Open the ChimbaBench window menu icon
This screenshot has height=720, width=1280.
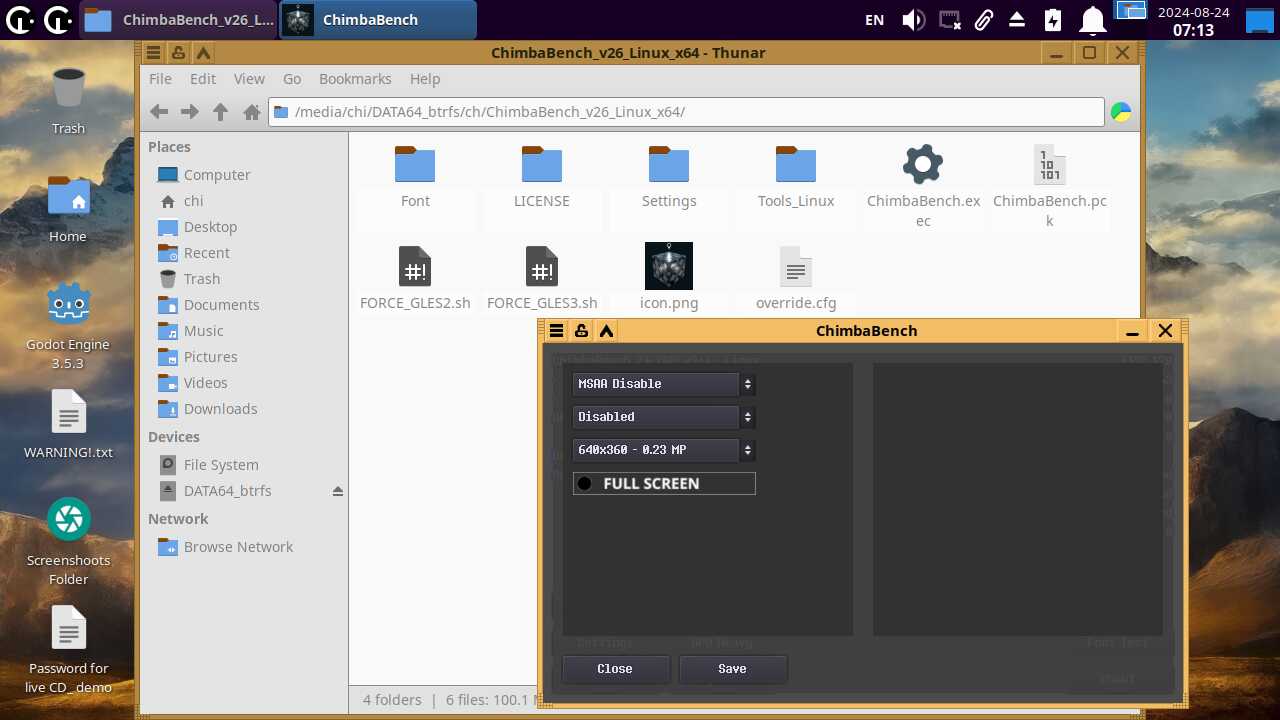(x=557, y=331)
